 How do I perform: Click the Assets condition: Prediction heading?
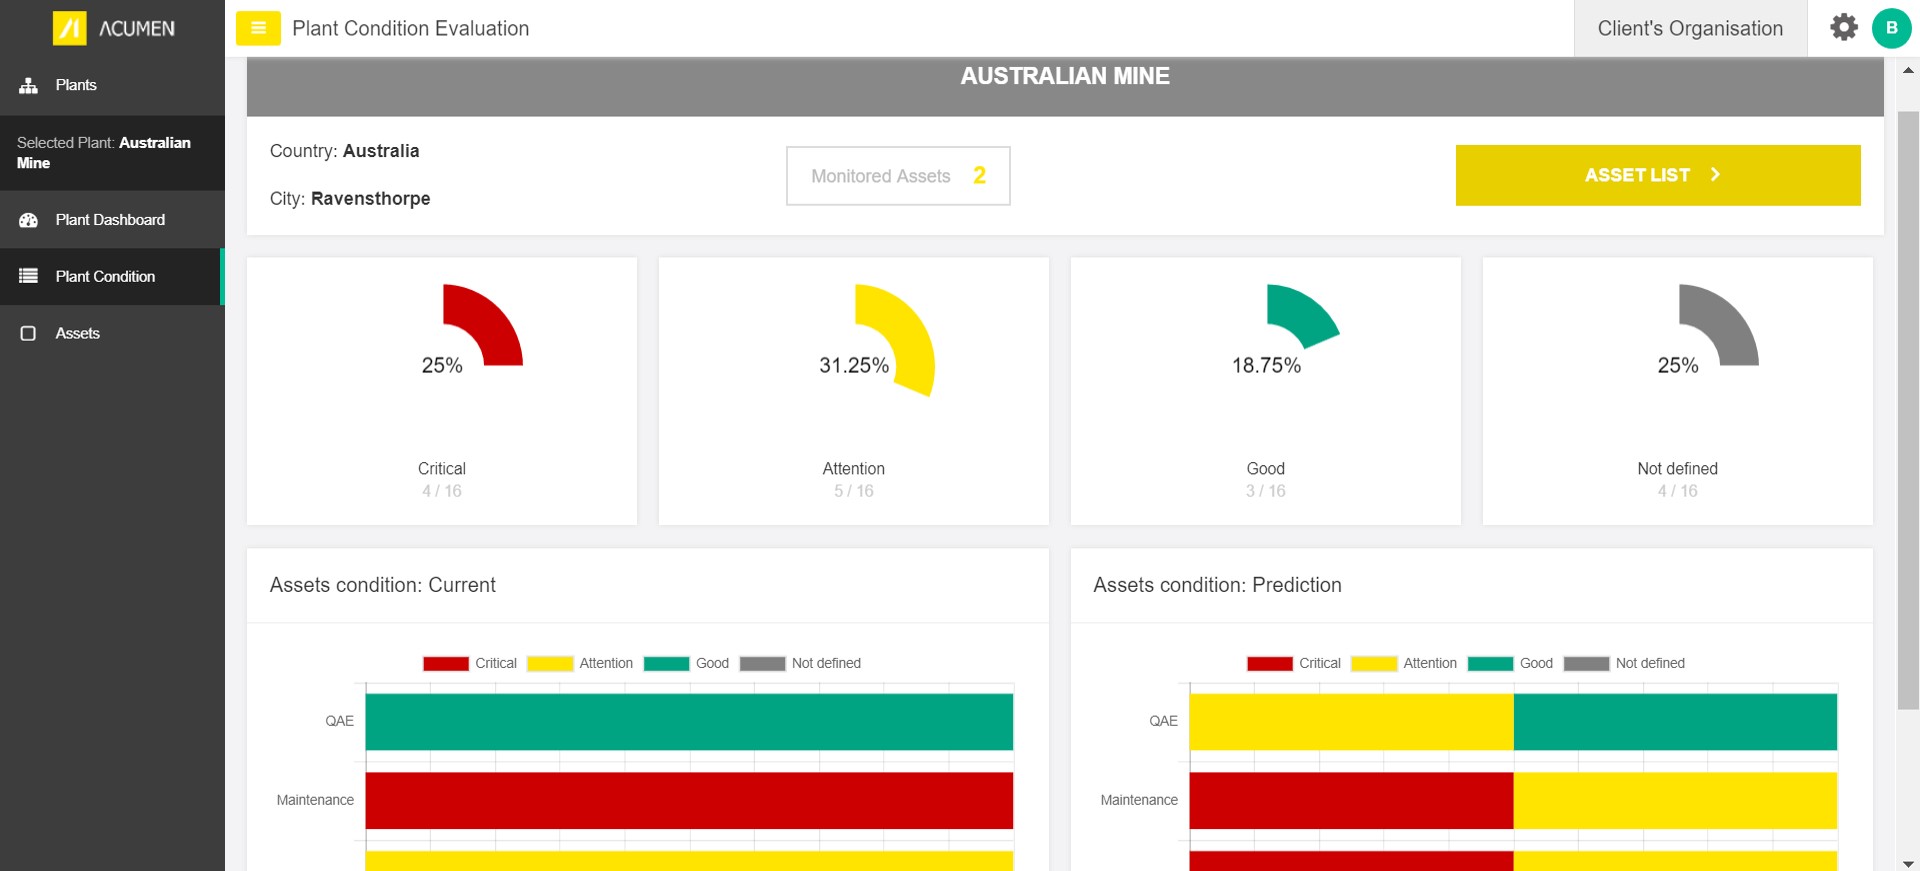[1217, 585]
